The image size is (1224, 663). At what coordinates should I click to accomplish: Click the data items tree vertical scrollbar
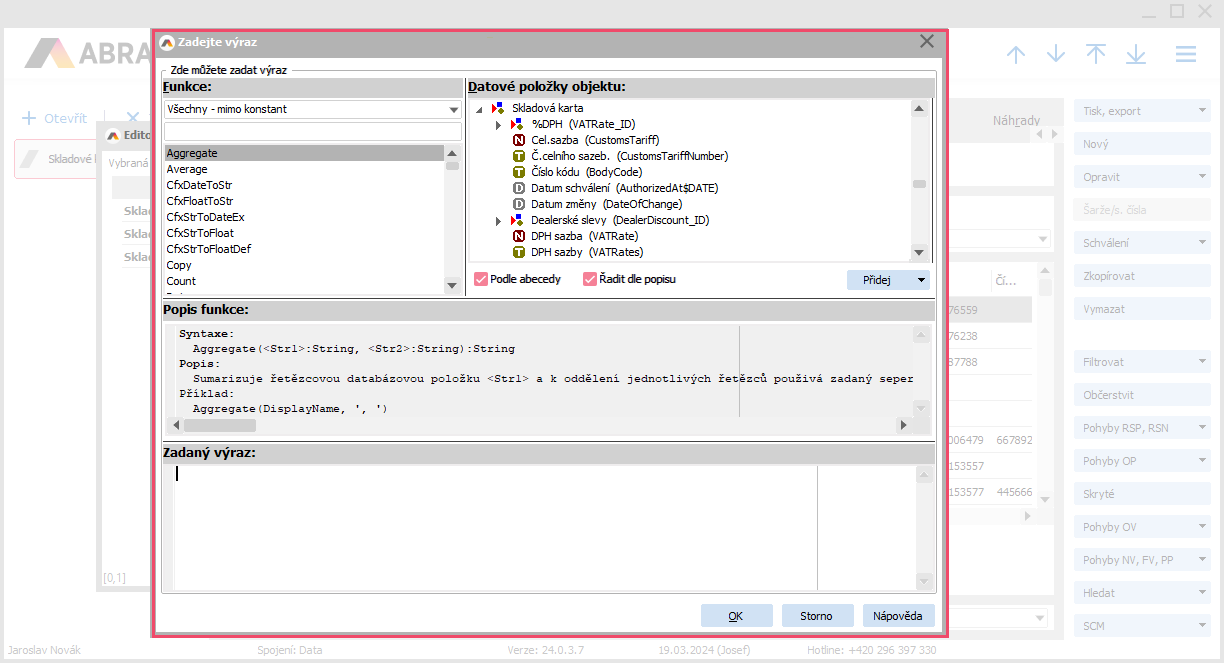point(919,181)
